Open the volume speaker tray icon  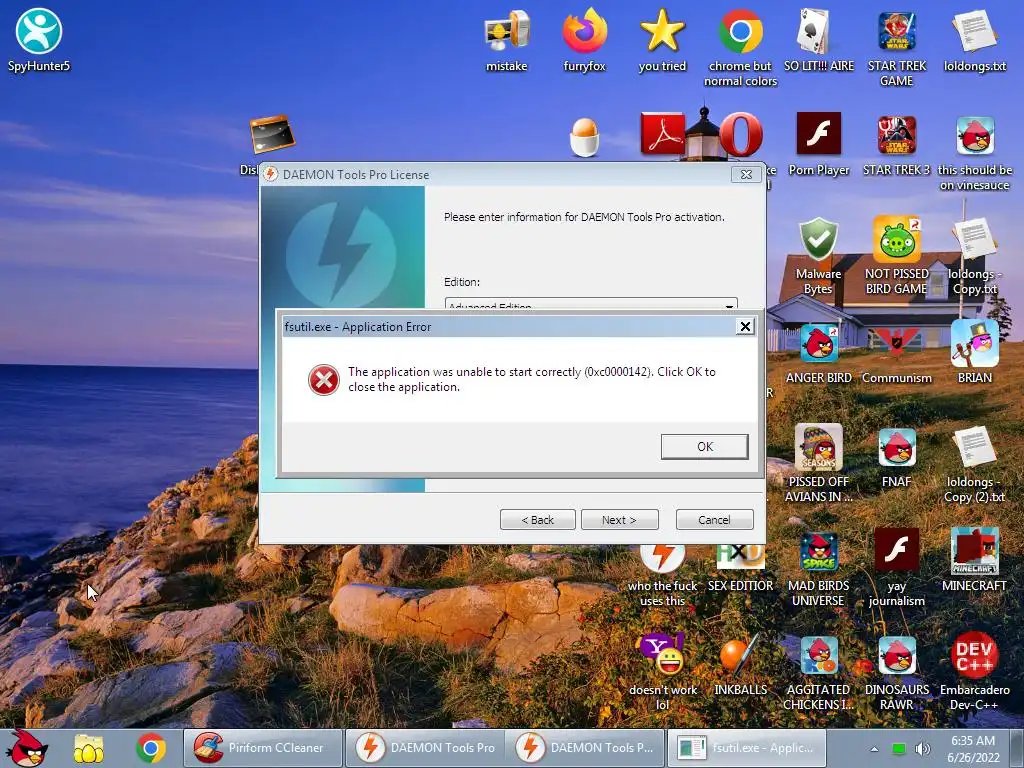click(922, 749)
